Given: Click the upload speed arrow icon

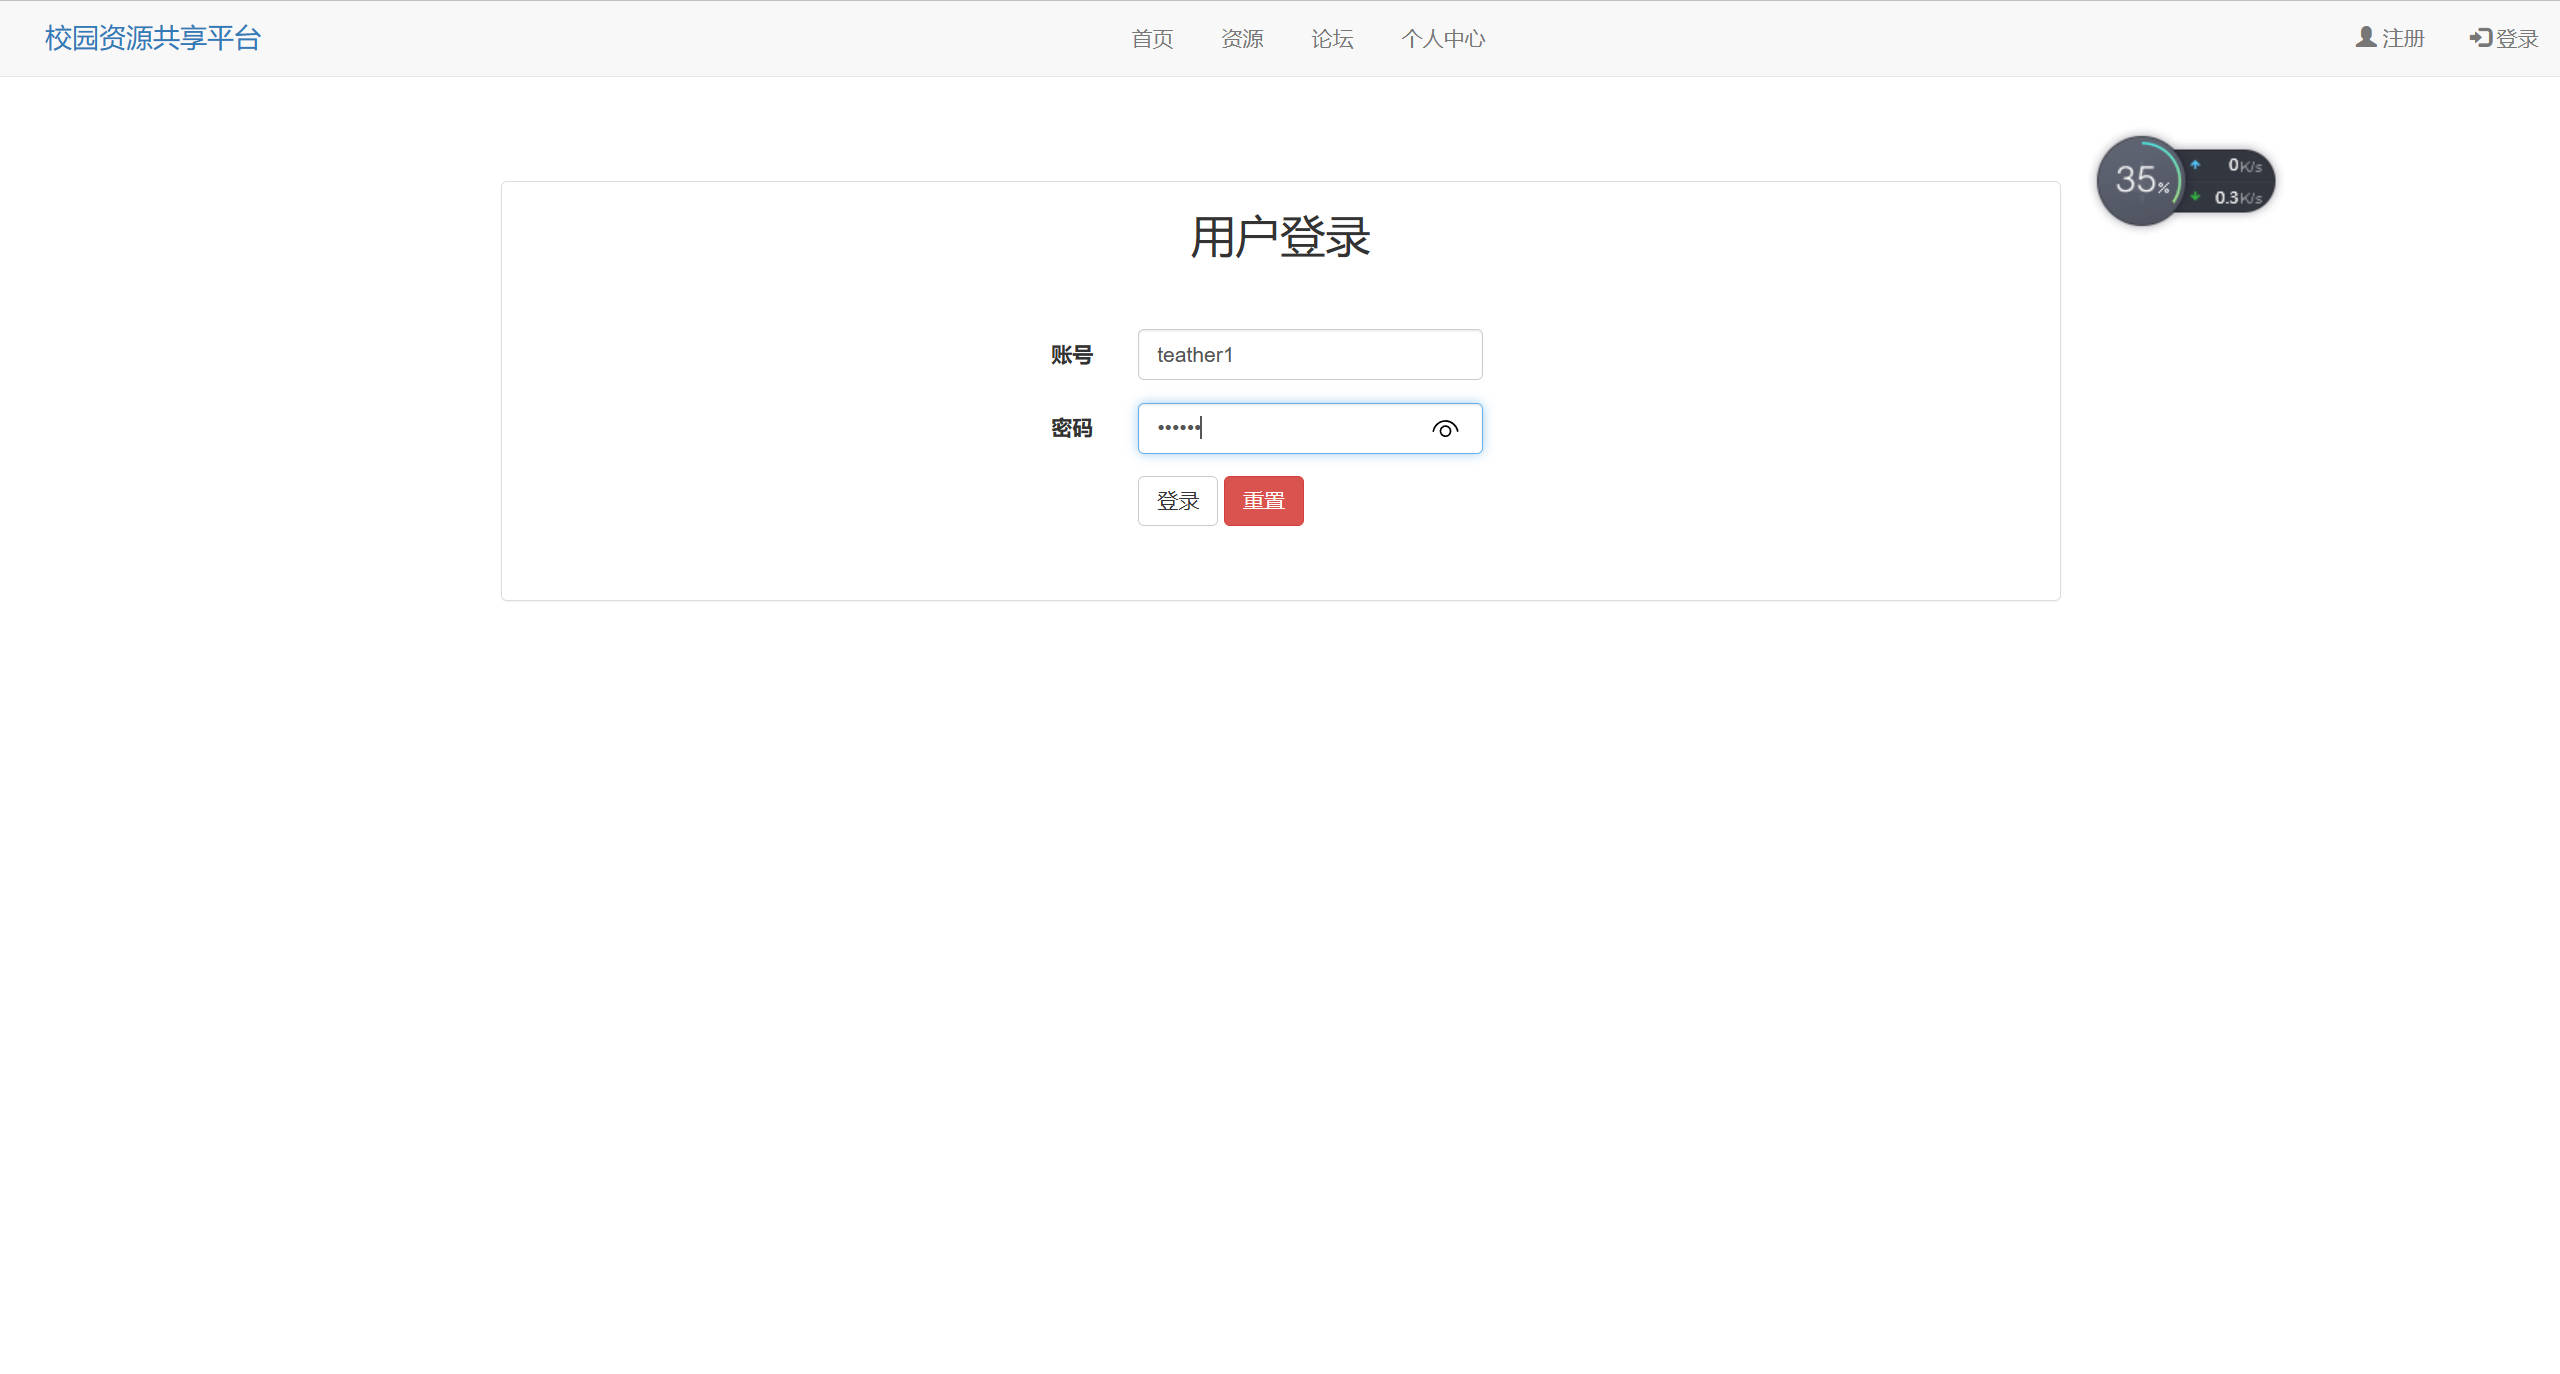Looking at the screenshot, I should click(x=2194, y=163).
